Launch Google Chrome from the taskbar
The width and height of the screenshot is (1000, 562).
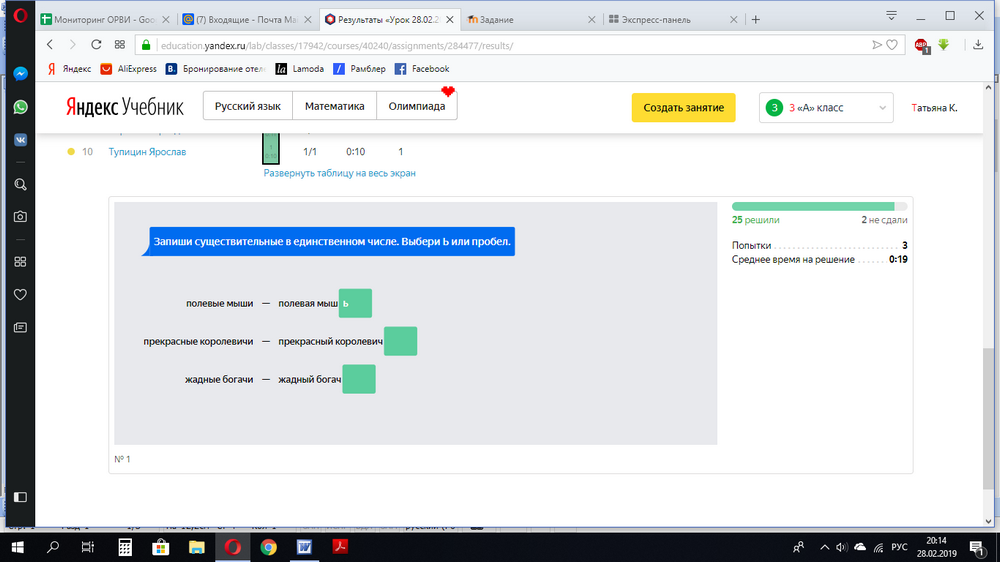[268, 547]
